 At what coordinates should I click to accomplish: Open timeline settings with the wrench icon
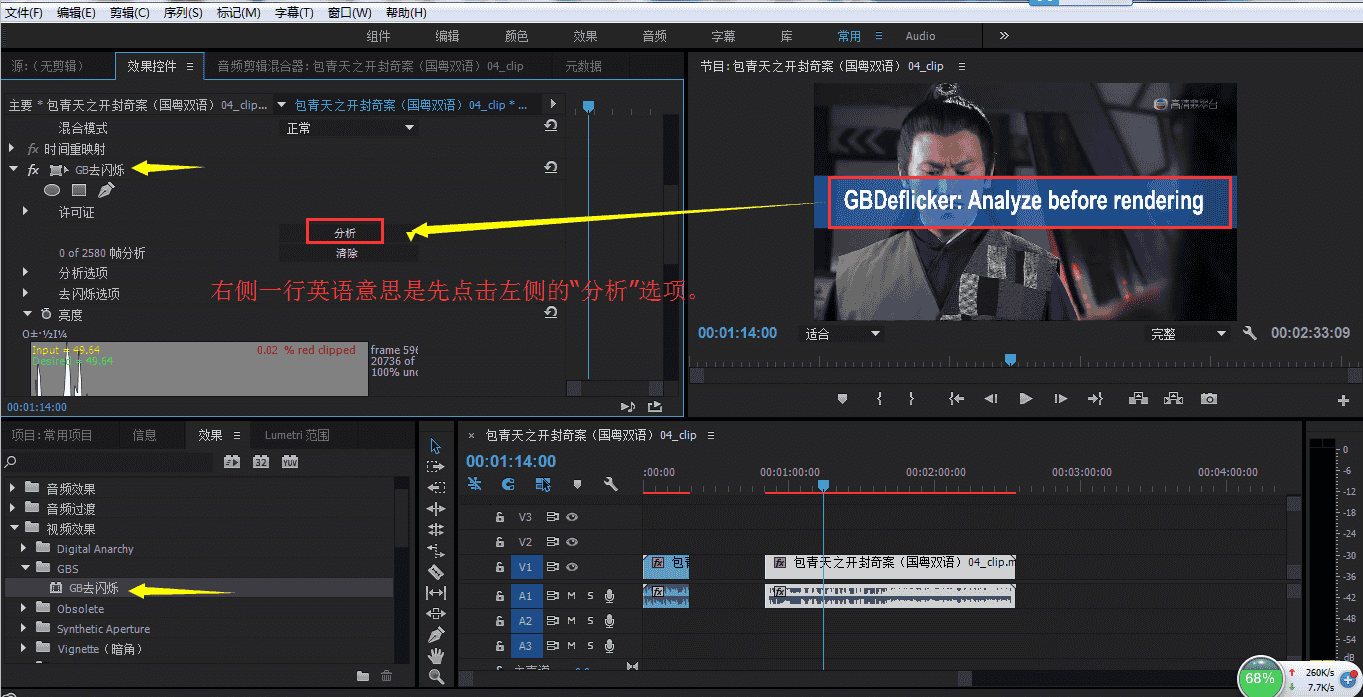coord(610,485)
